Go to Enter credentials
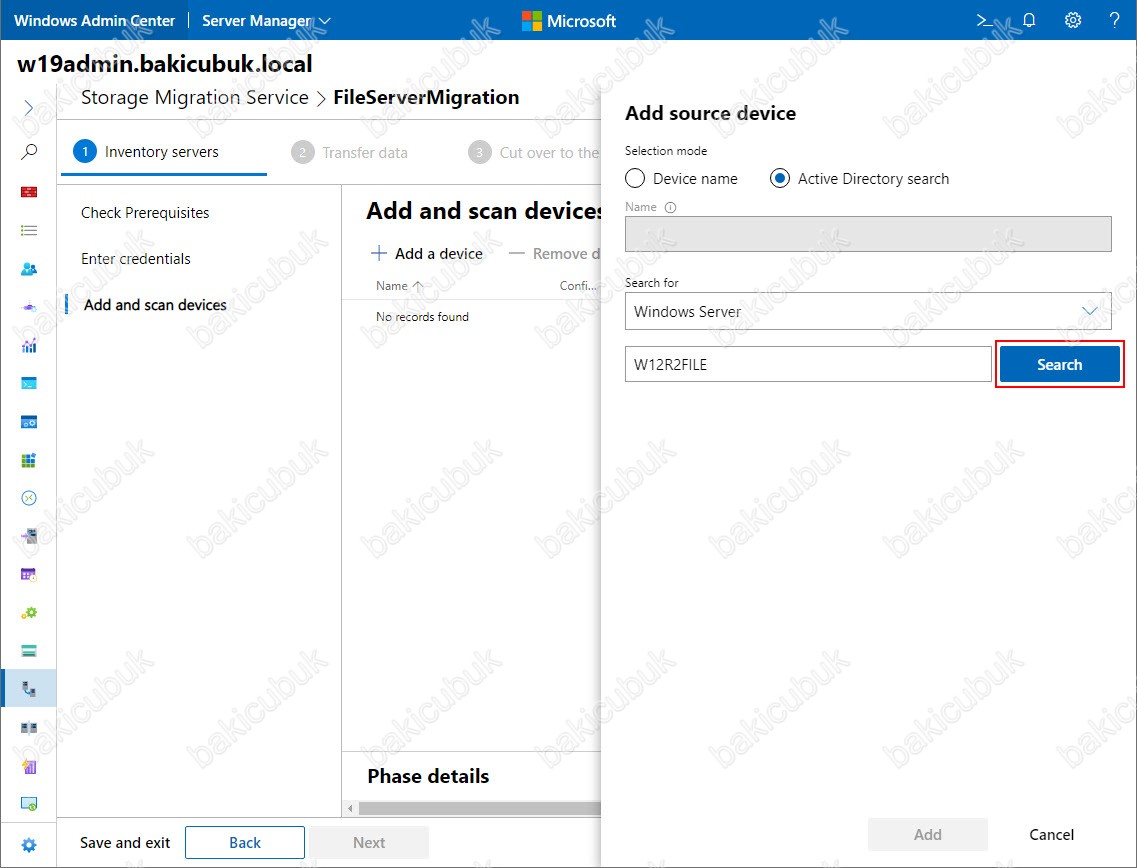This screenshot has width=1137, height=868. [136, 259]
